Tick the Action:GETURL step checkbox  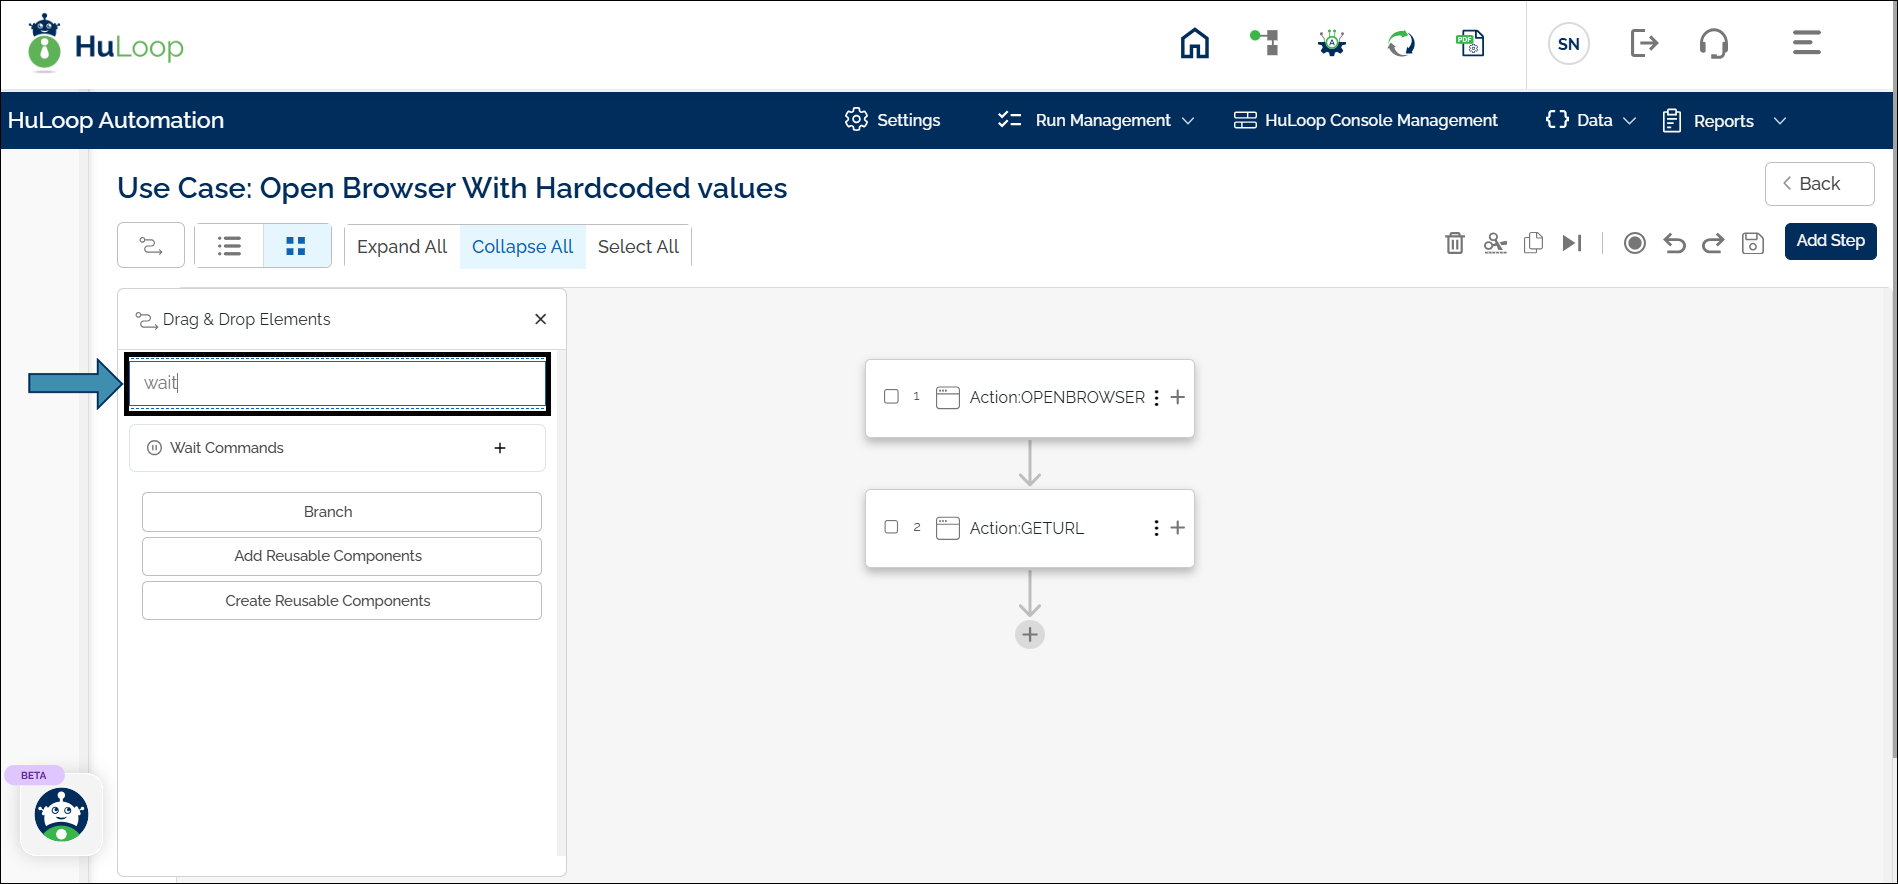tap(891, 527)
